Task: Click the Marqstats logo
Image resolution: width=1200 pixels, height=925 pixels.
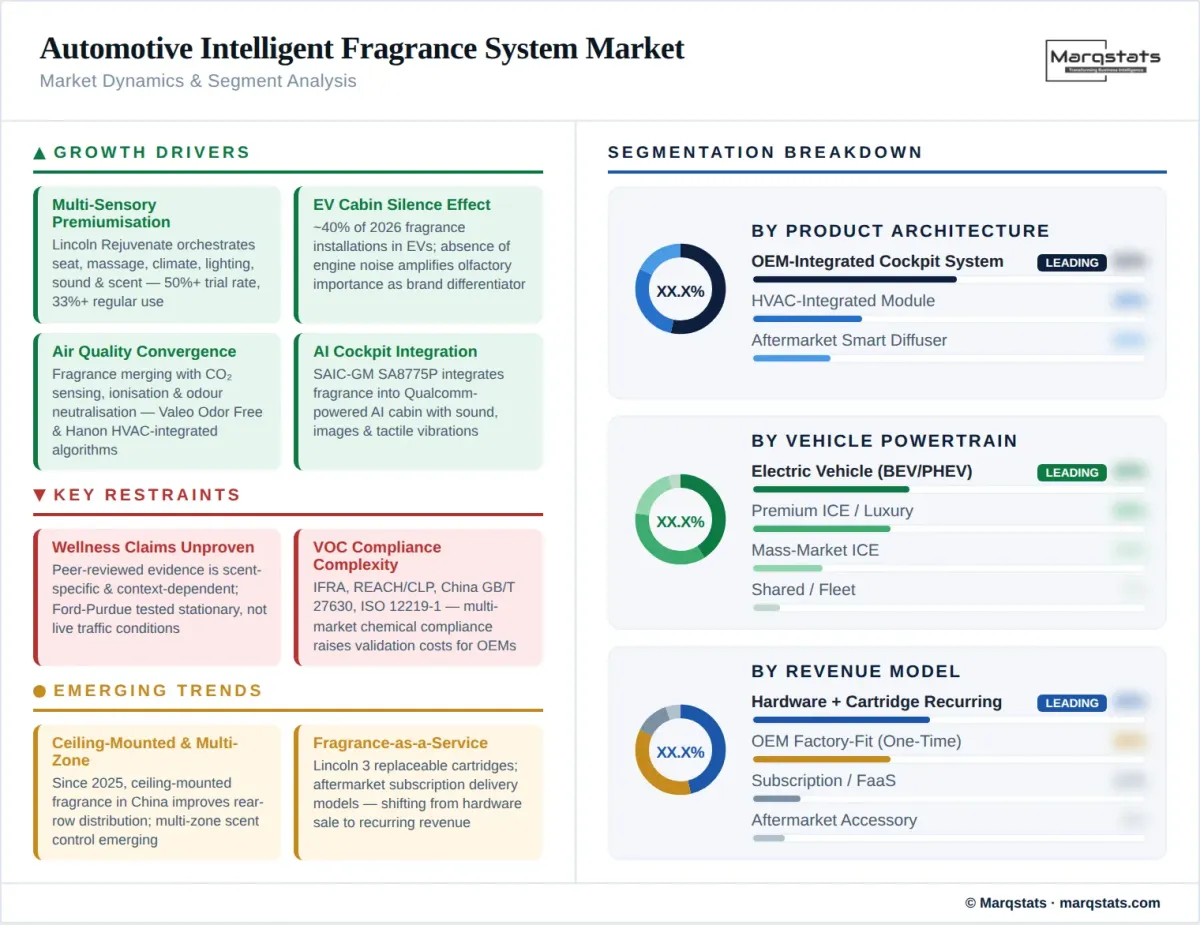Action: (x=1105, y=60)
